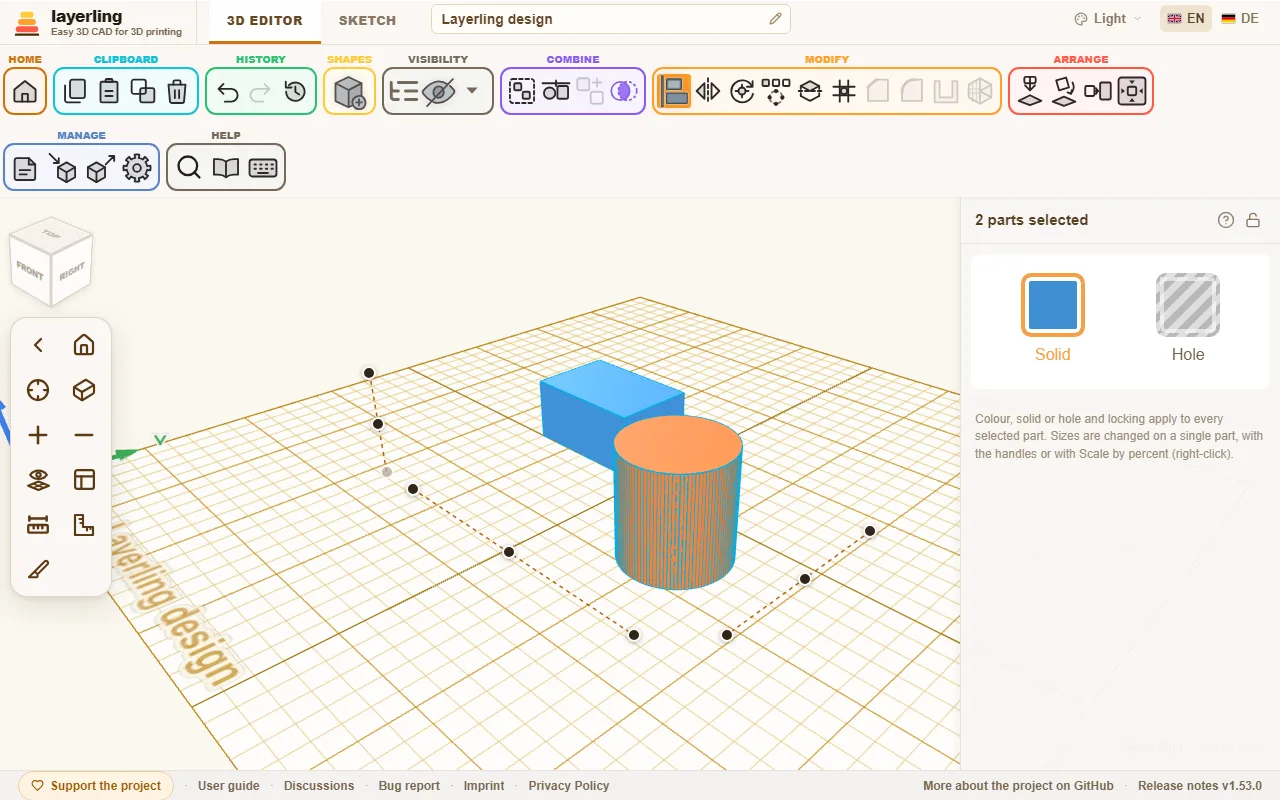Export the model with the cube-arrow-out icon
The image size is (1280, 800).
click(100, 168)
